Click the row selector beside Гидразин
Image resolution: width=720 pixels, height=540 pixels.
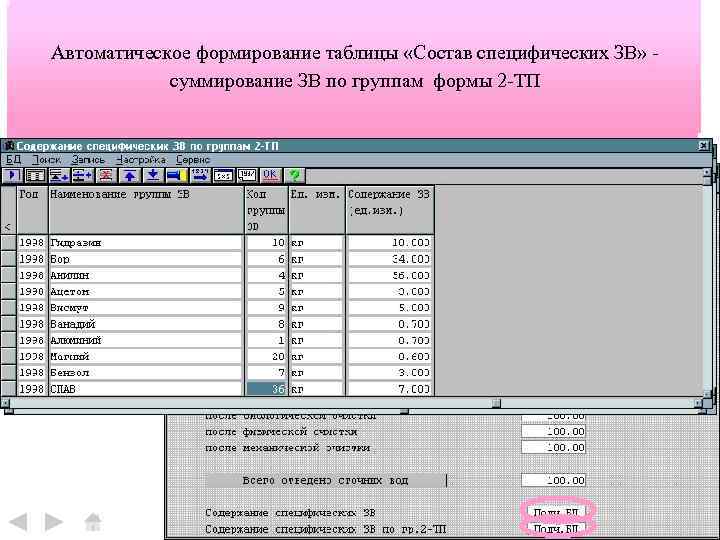click(8, 242)
